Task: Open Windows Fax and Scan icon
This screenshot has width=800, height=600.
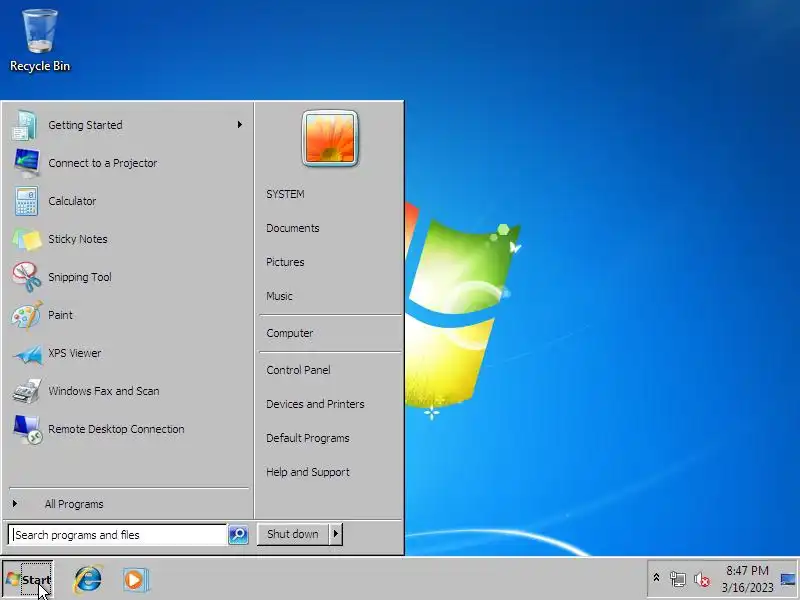Action: pos(27,391)
